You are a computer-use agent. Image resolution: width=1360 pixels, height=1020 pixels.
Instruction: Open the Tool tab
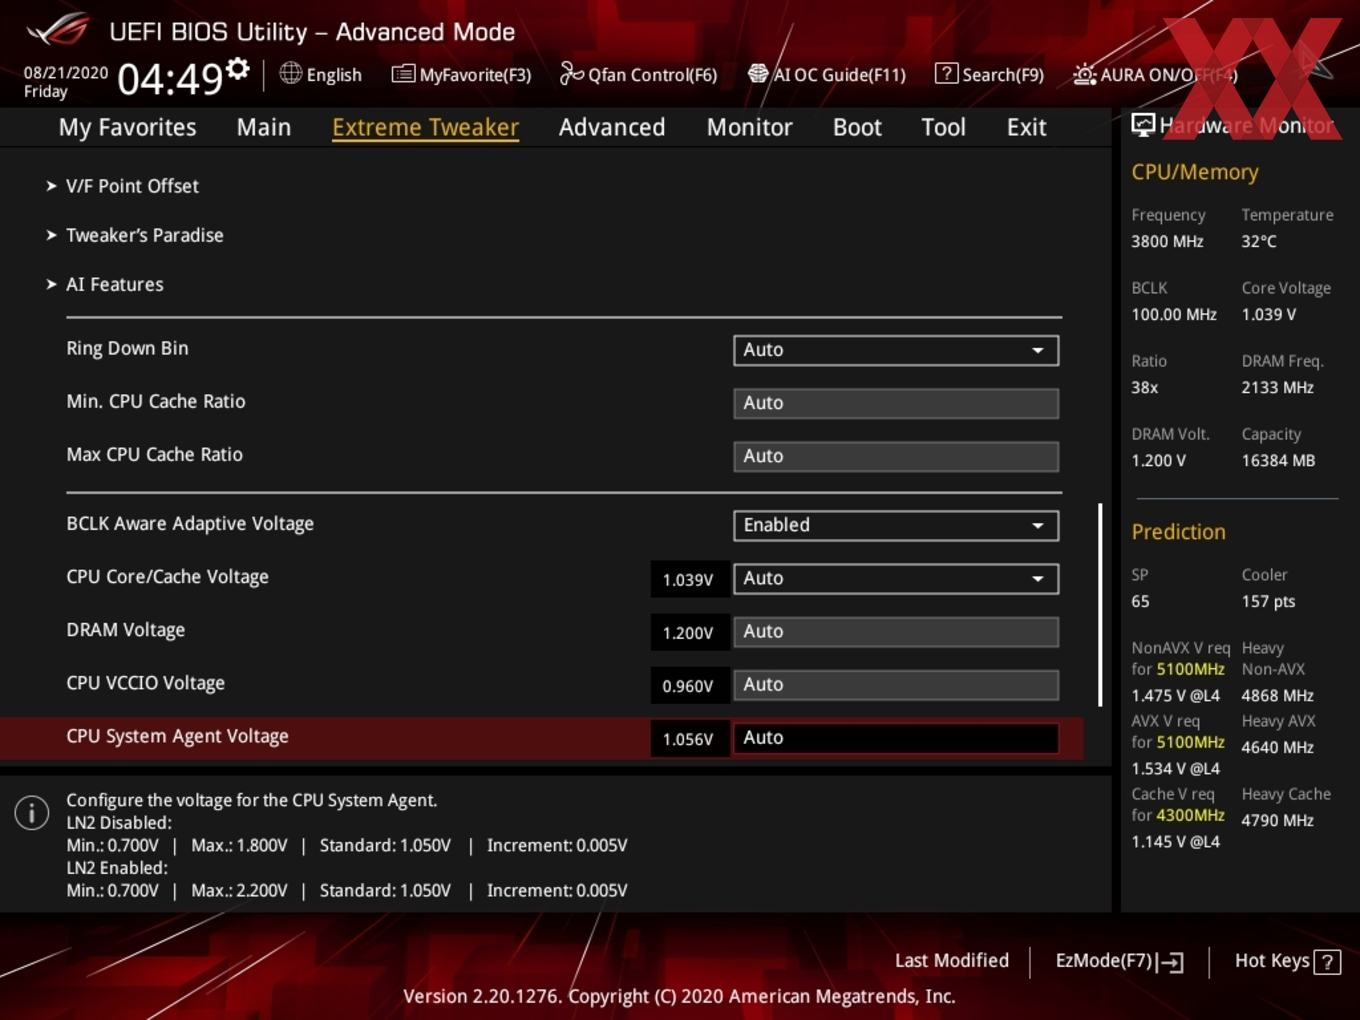click(x=943, y=127)
